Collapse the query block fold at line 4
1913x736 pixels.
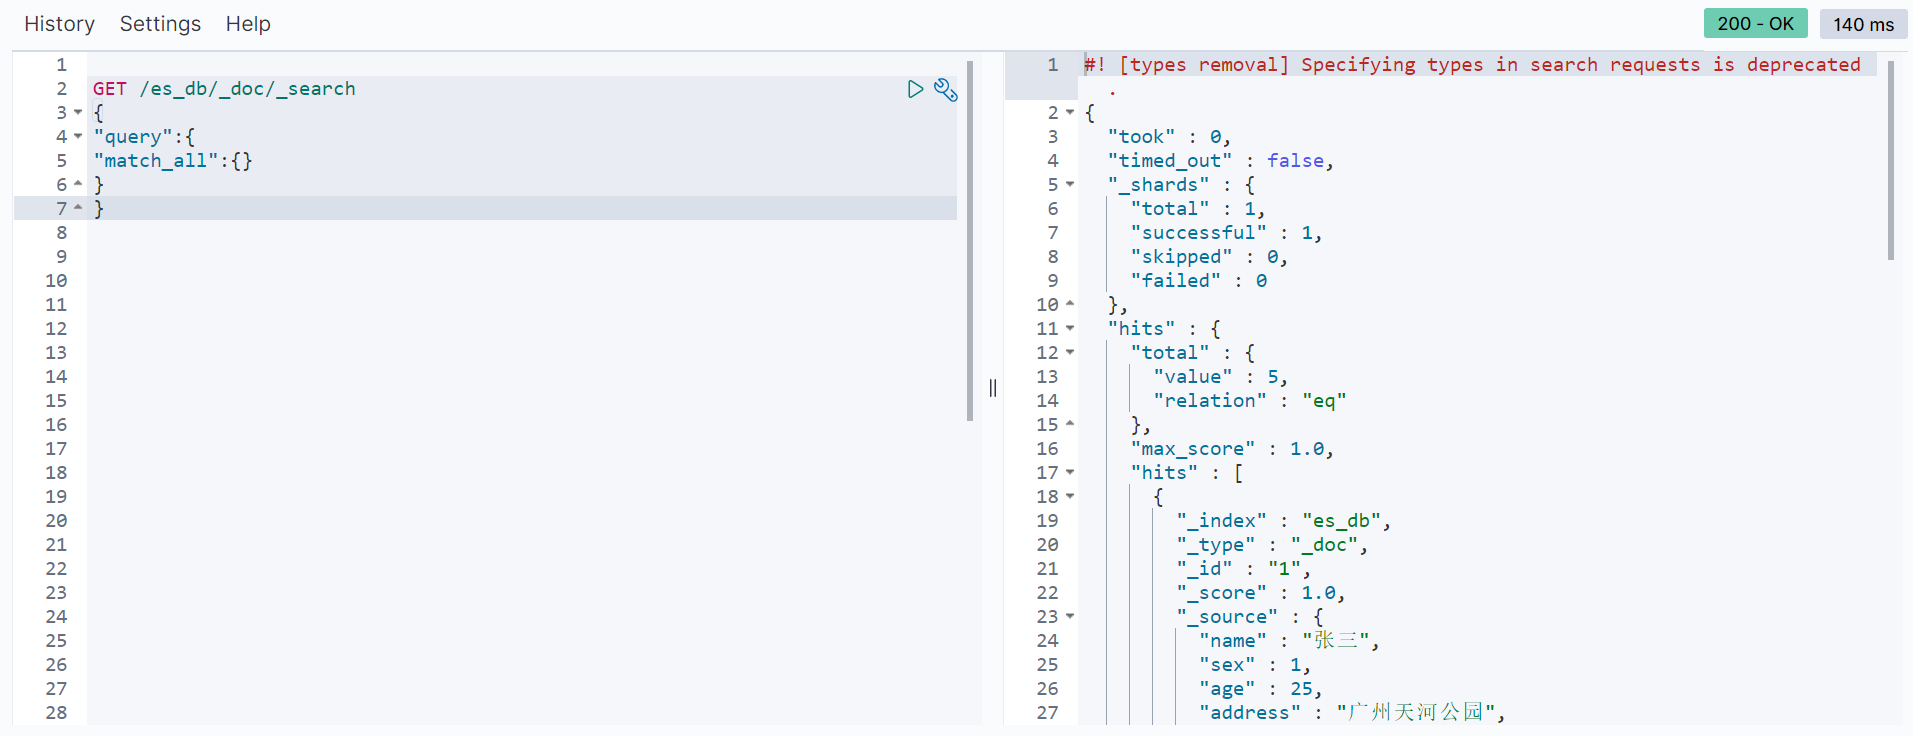pyautogui.click(x=78, y=136)
